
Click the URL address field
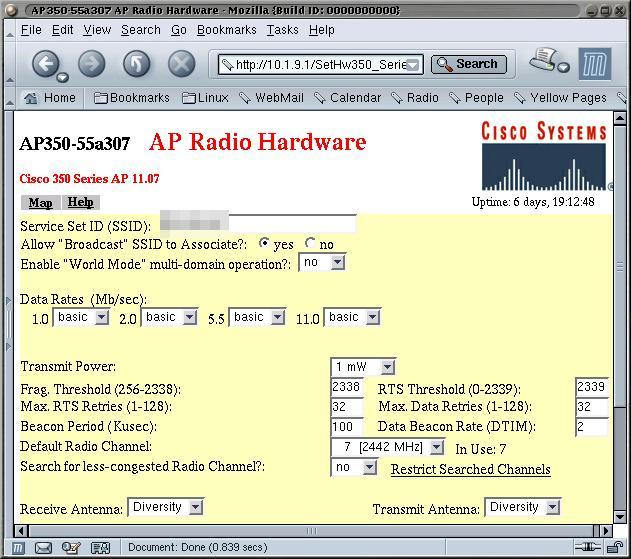[320, 64]
